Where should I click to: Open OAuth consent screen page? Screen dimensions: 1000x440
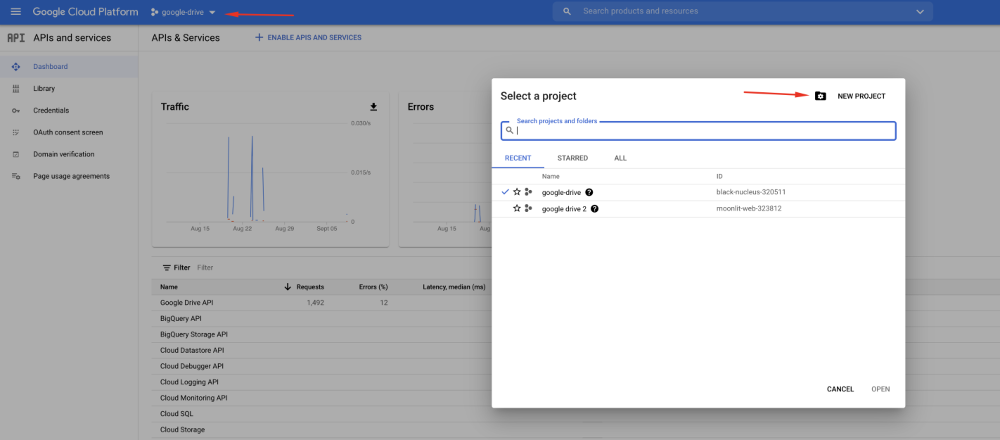69,132
